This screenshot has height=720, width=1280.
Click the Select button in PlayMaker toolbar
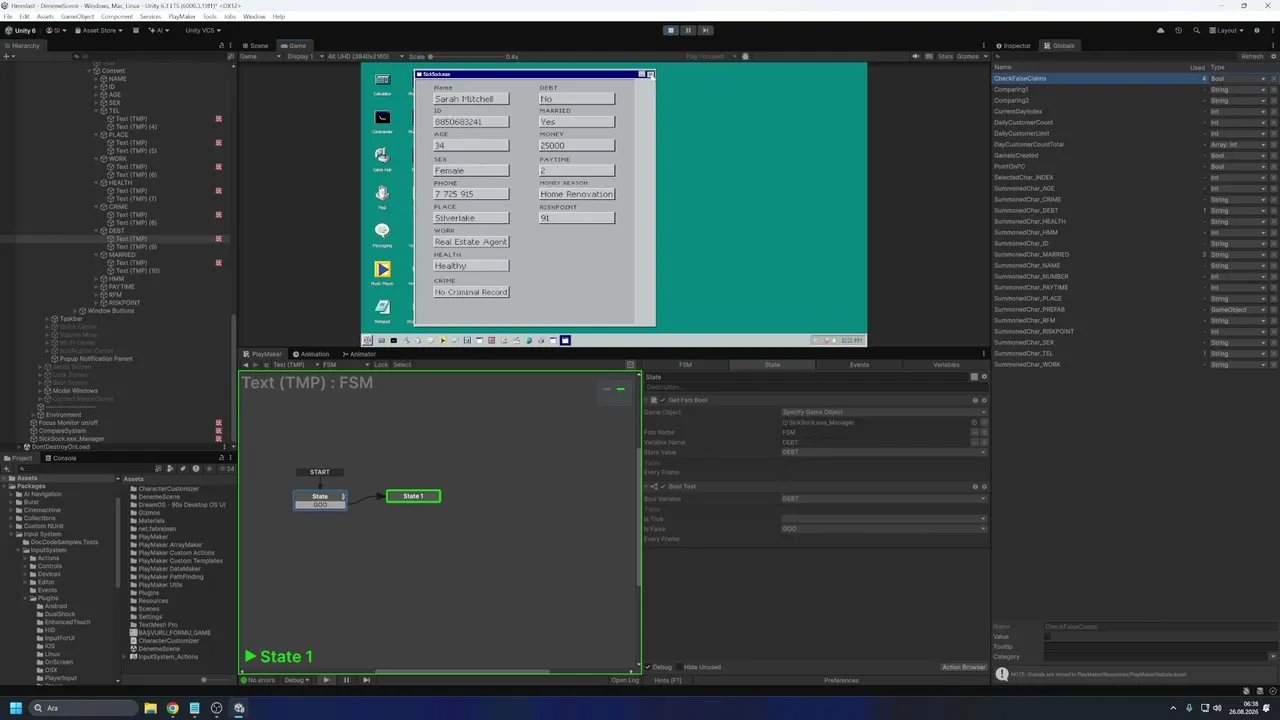coord(402,365)
